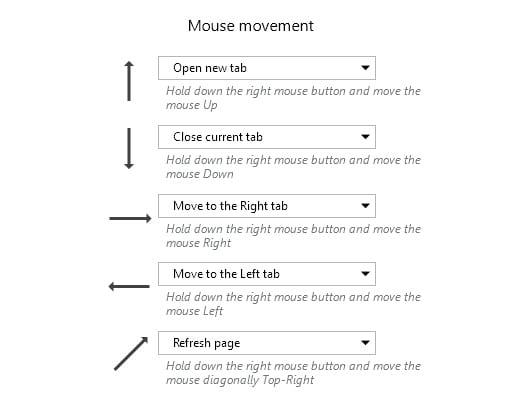Viewport: 521px width, 395px height.
Task: Open the 'Move to the Right tab' dropdown
Action: coord(267,206)
